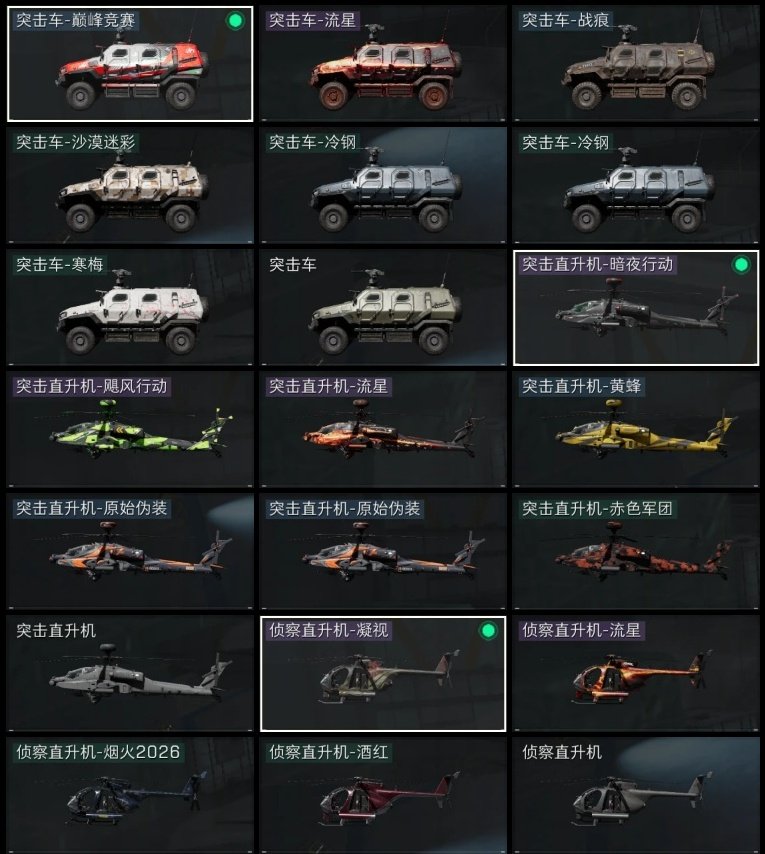
Task: Select the 突击车-沙漠迷彩 desert camo skin
Action: (130, 186)
